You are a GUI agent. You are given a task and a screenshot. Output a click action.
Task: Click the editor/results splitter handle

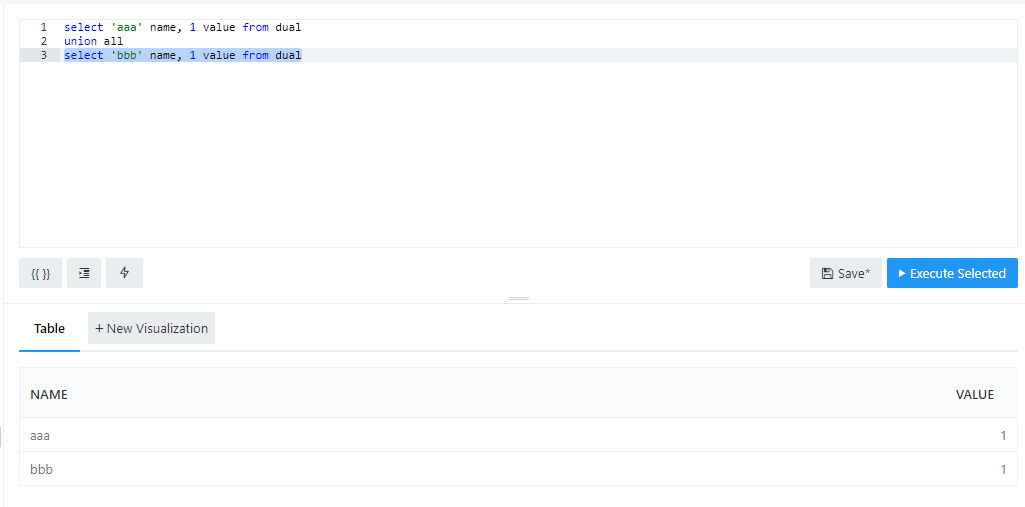519,299
